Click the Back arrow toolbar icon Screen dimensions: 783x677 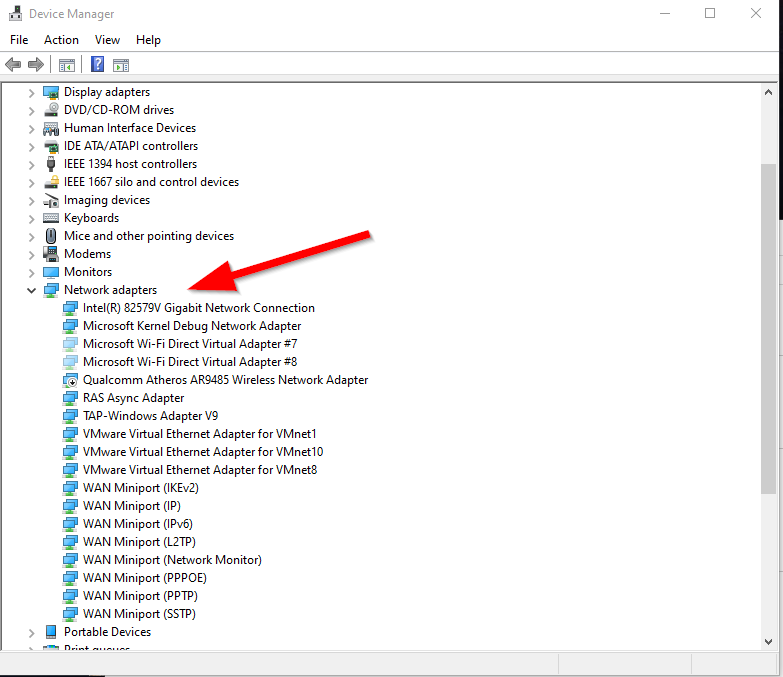pyautogui.click(x=13, y=64)
